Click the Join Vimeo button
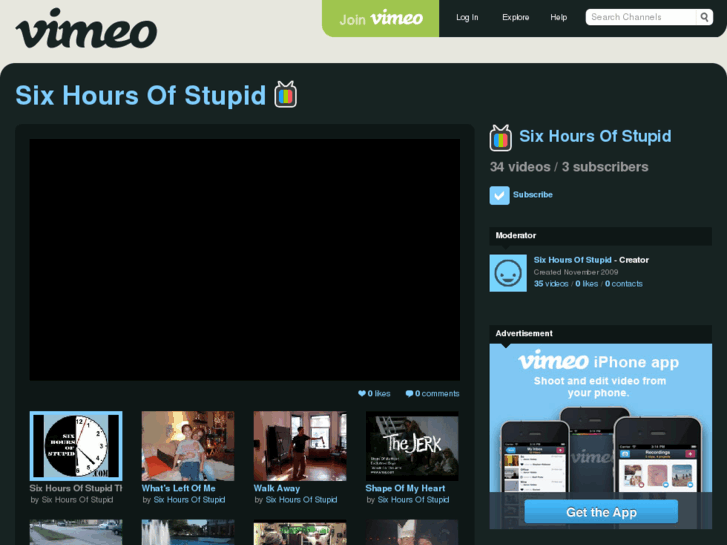Screen dimensions: 727x545 pos(381,18)
